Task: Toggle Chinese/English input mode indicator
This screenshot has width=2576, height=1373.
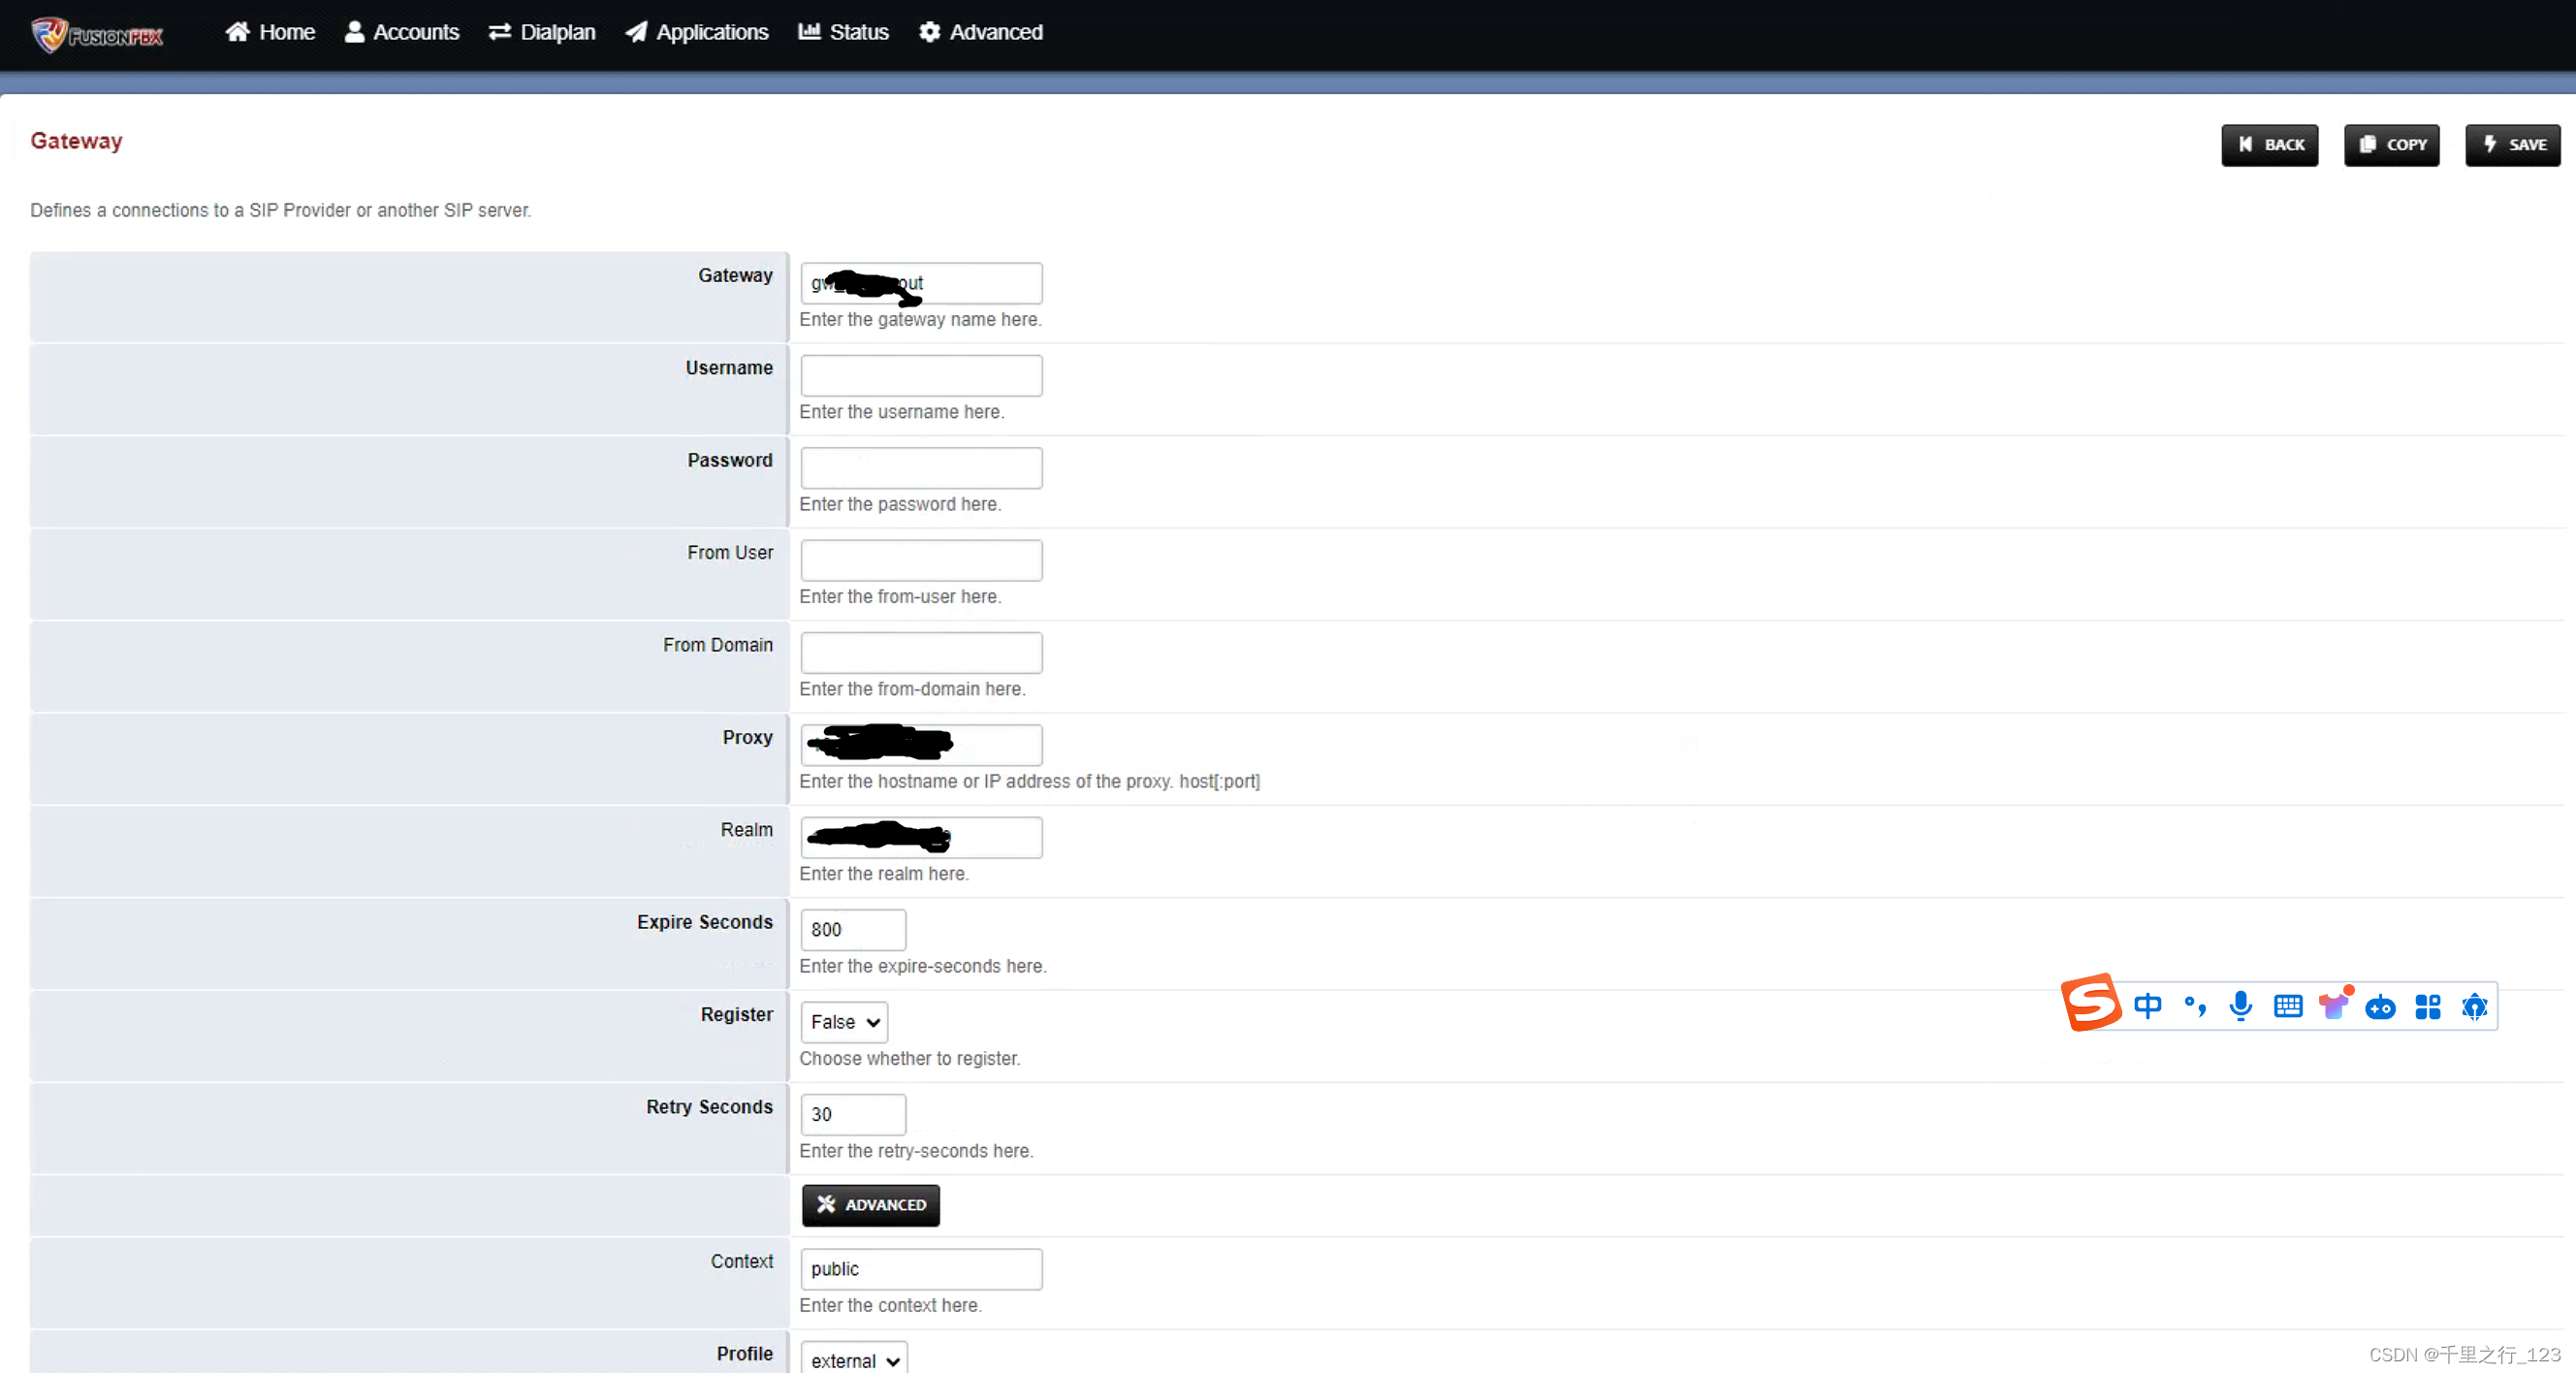Action: point(2147,1006)
